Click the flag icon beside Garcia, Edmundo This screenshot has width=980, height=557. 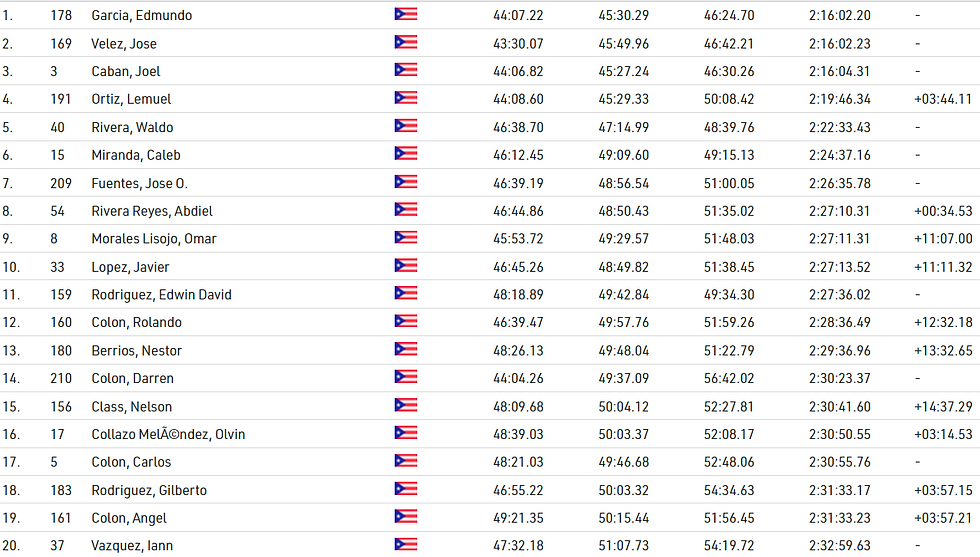[405, 15]
